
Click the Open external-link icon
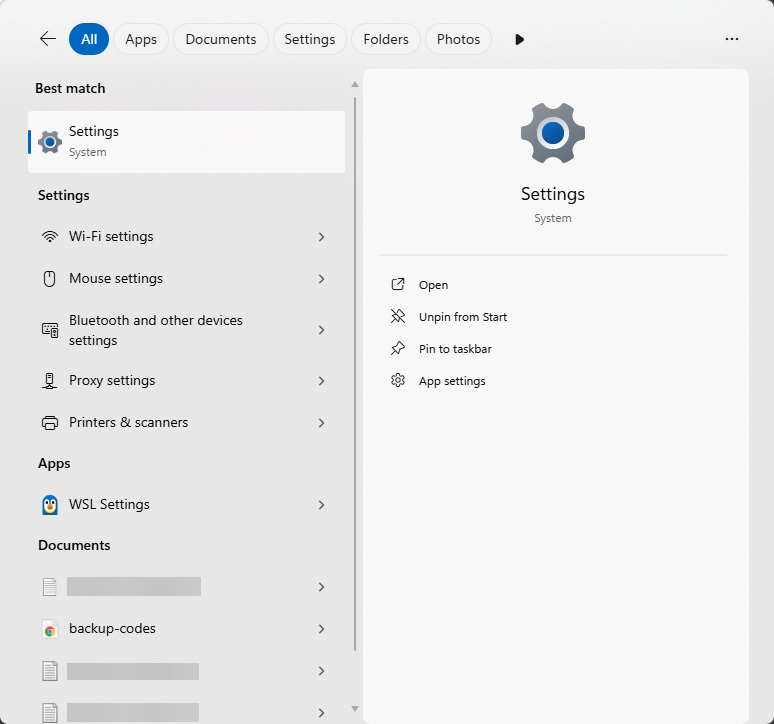pos(398,284)
